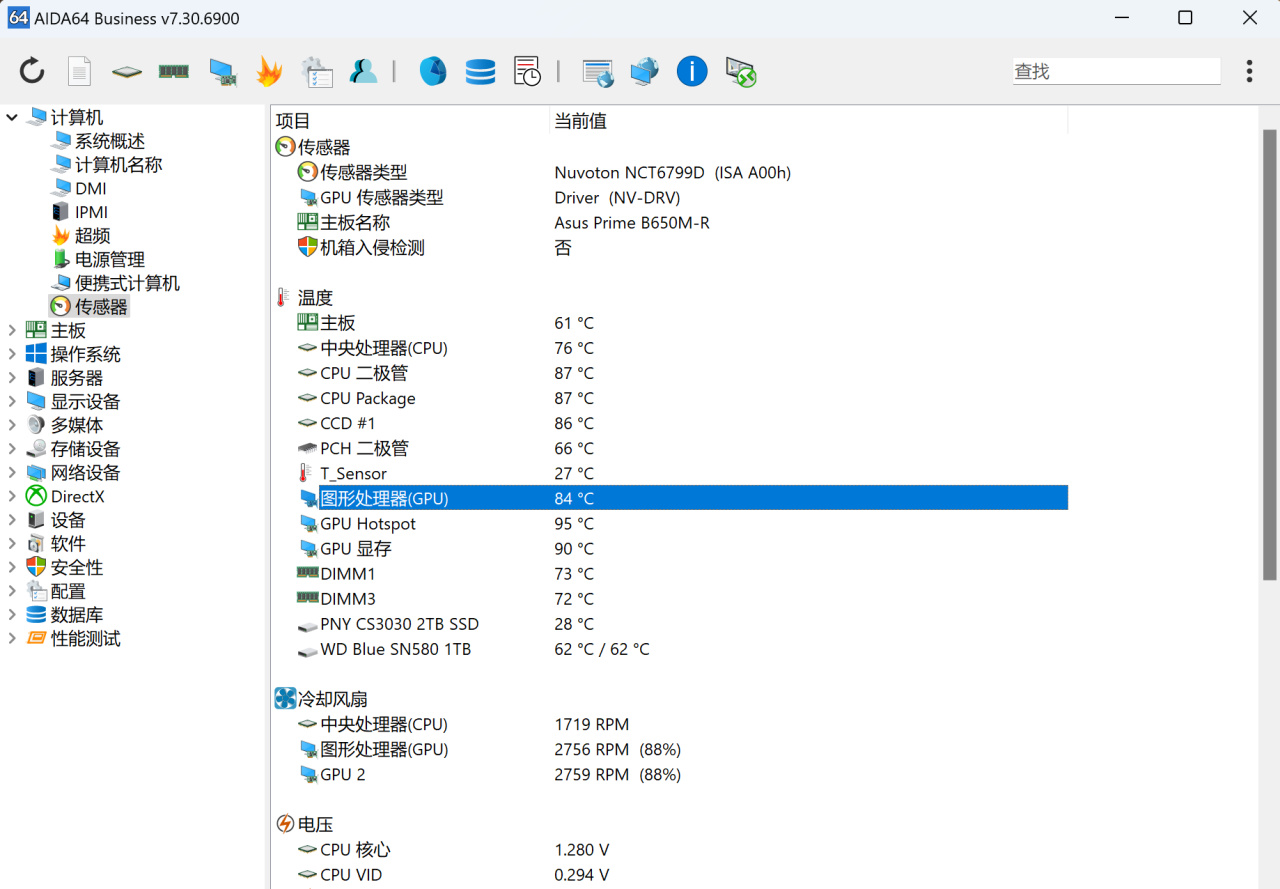Screen dimensions: 1280x889
Task: Expand the 网络设备 tree node
Action: 12,472
